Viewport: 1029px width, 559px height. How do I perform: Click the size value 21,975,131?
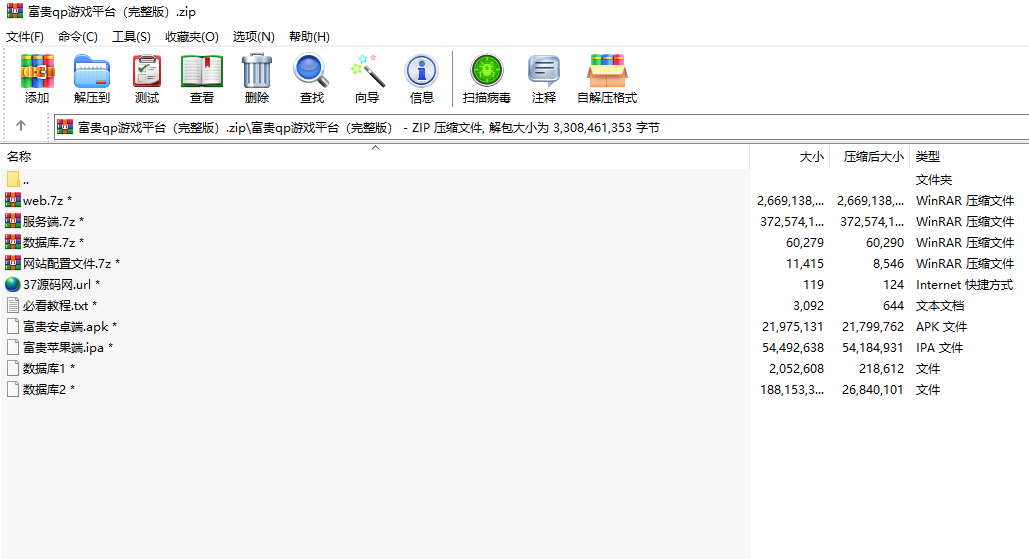[x=793, y=327]
